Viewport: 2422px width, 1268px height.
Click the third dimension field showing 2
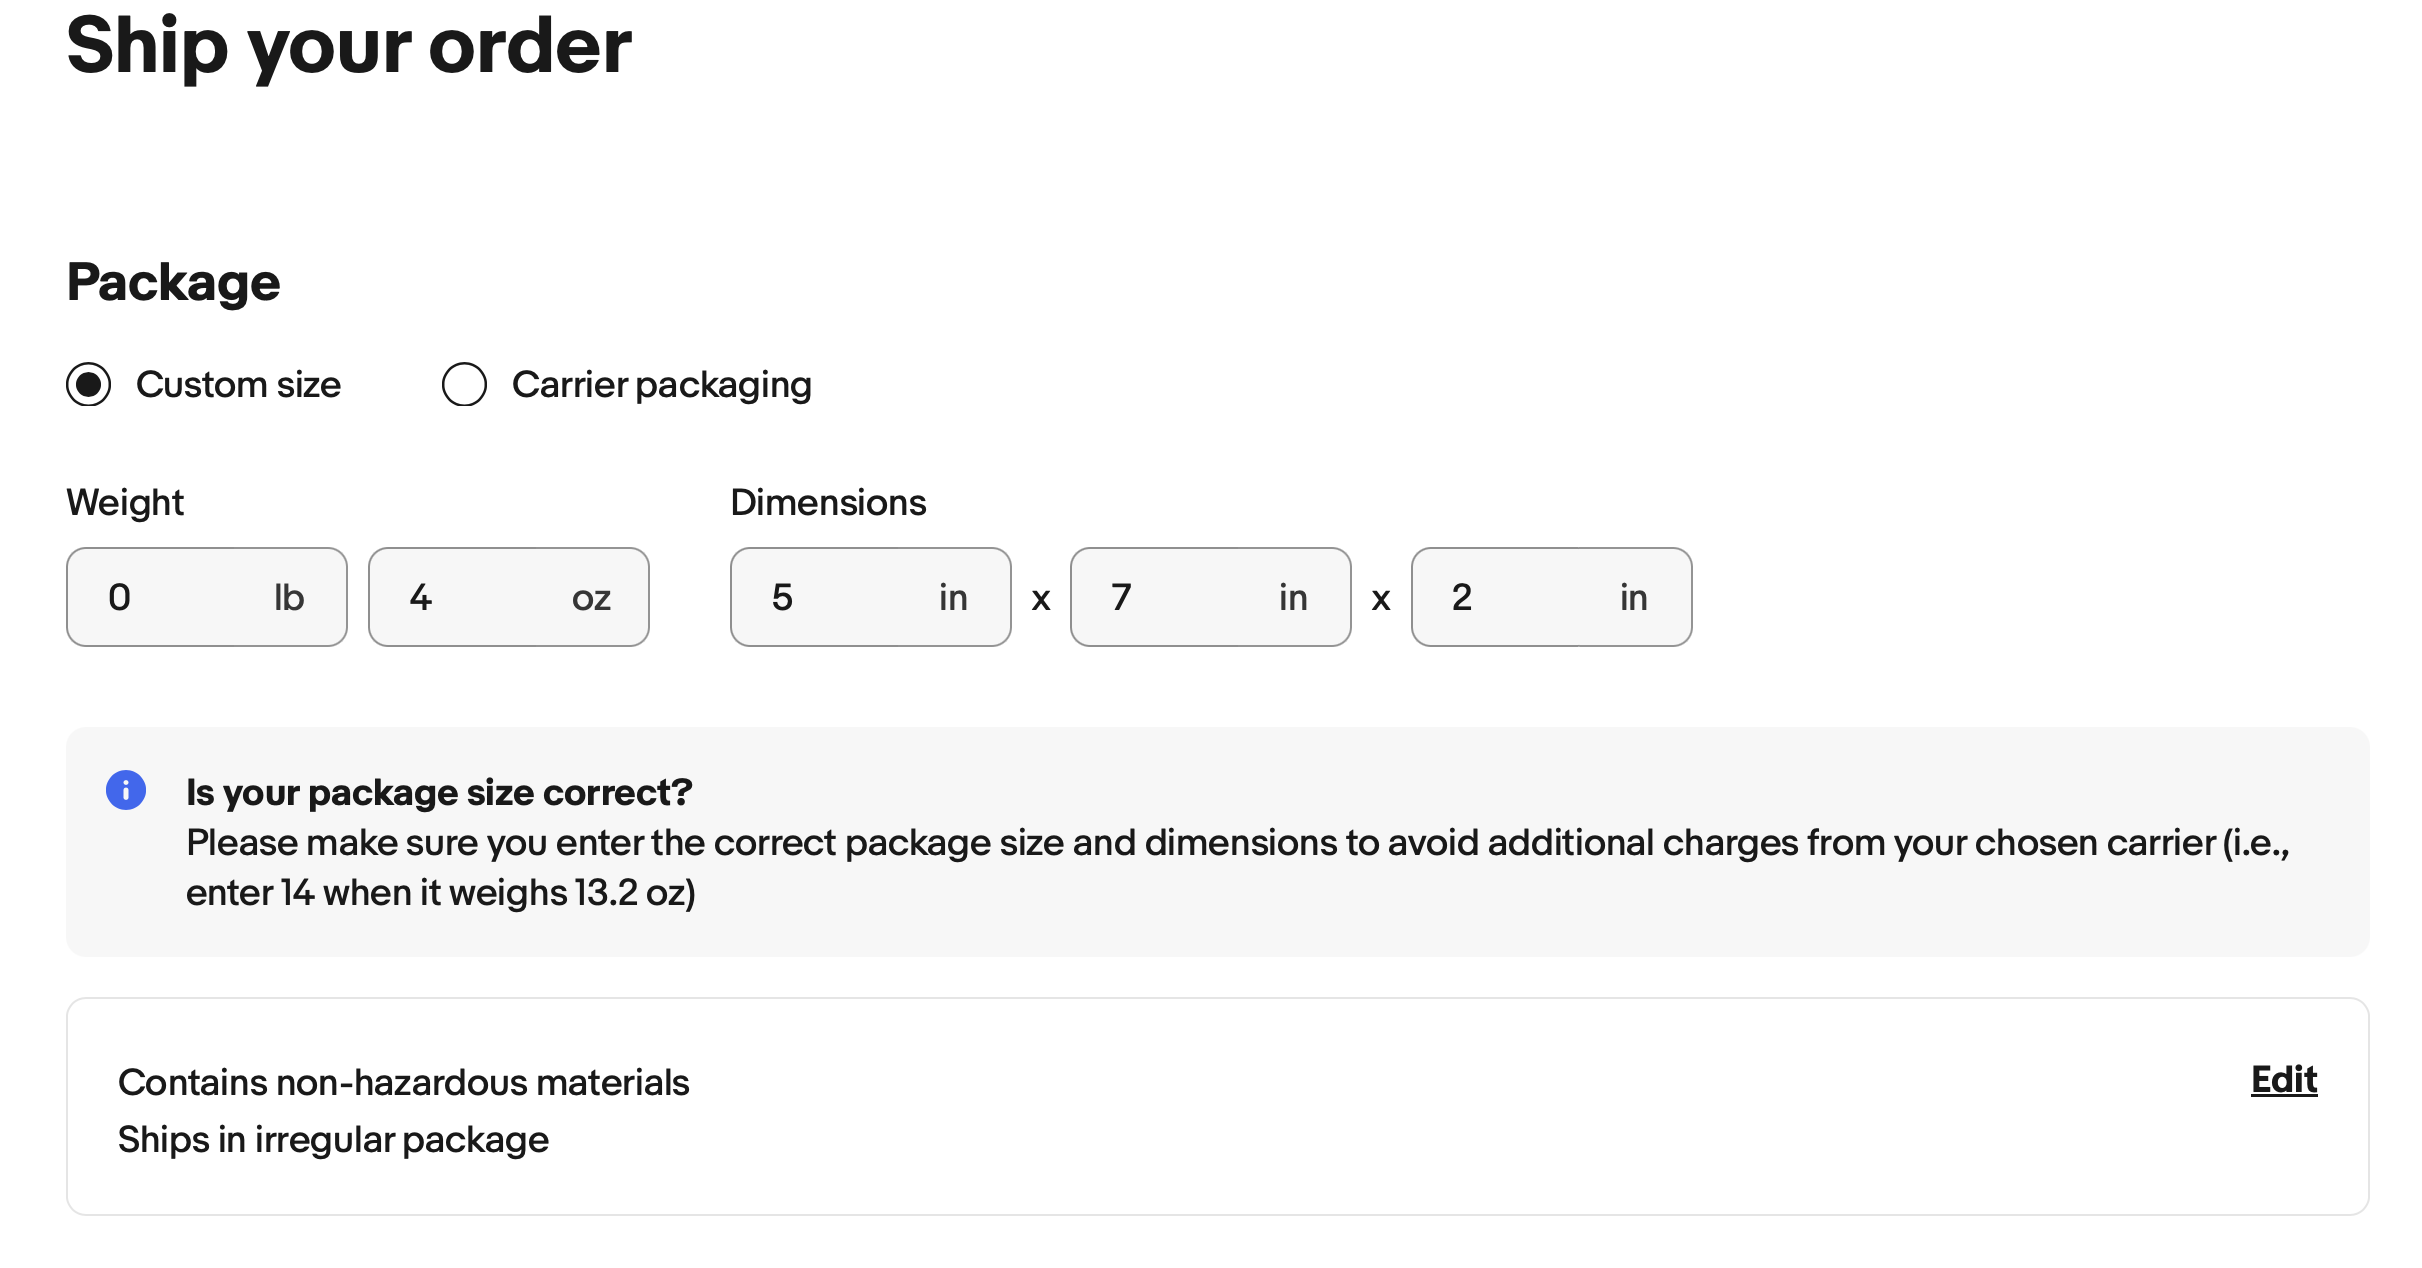[x=1552, y=597]
